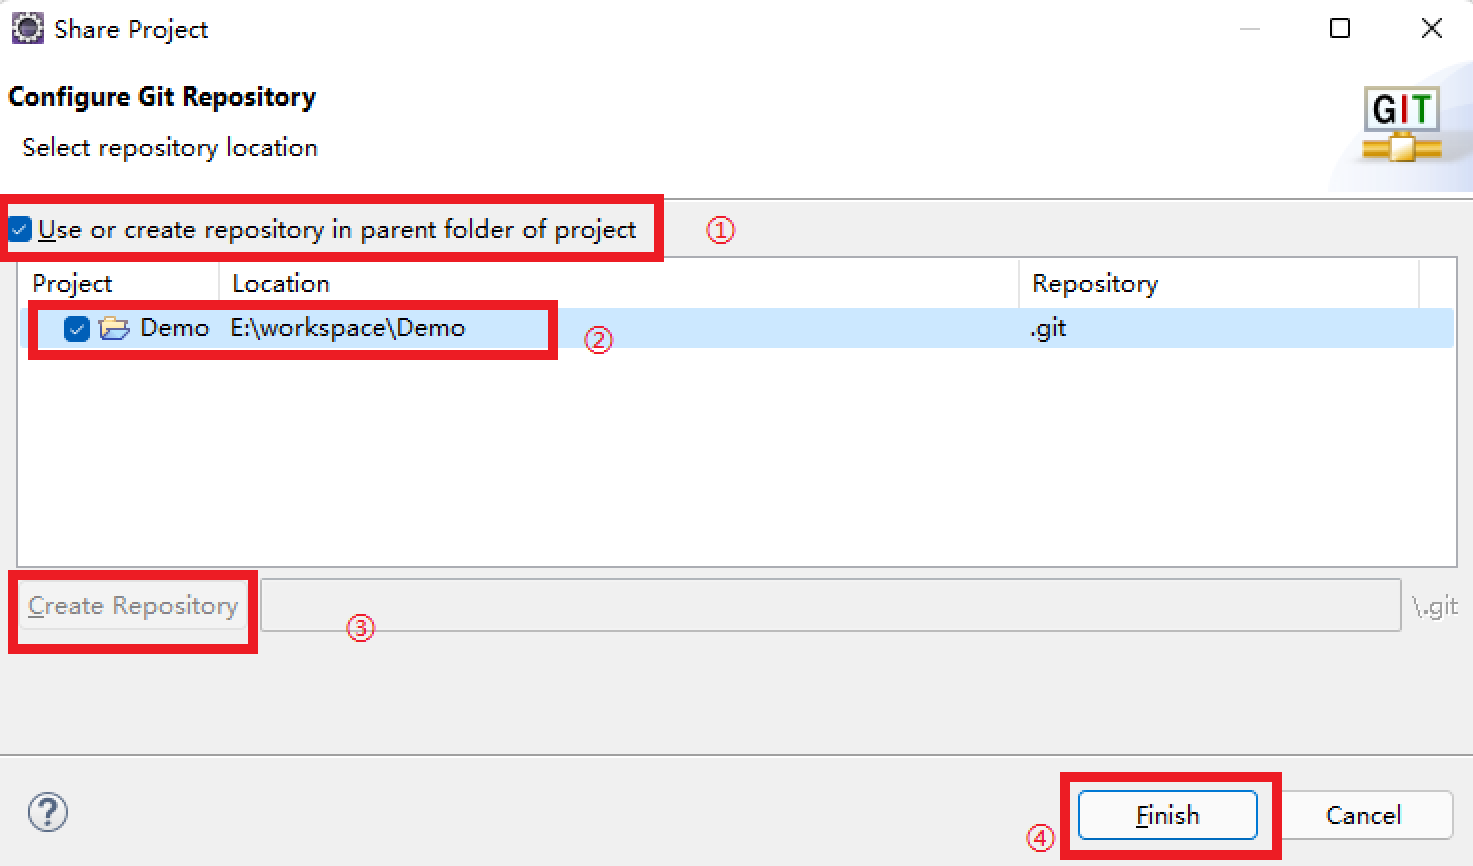This screenshot has height=866, width=1473.
Task: Click the .git repository cell
Action: click(1048, 328)
